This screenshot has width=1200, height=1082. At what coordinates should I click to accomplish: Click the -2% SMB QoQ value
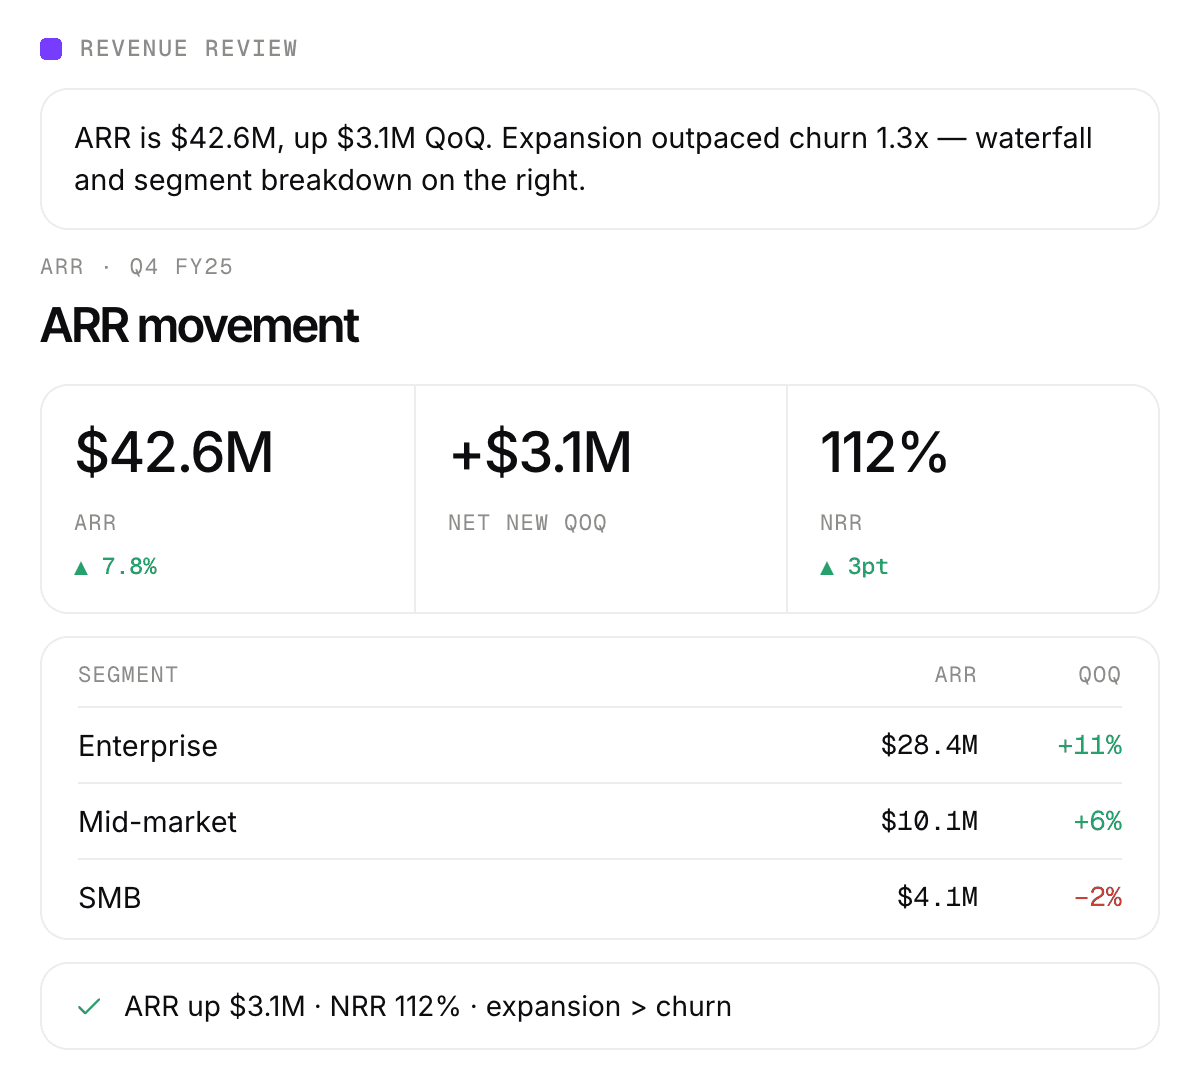click(1098, 897)
